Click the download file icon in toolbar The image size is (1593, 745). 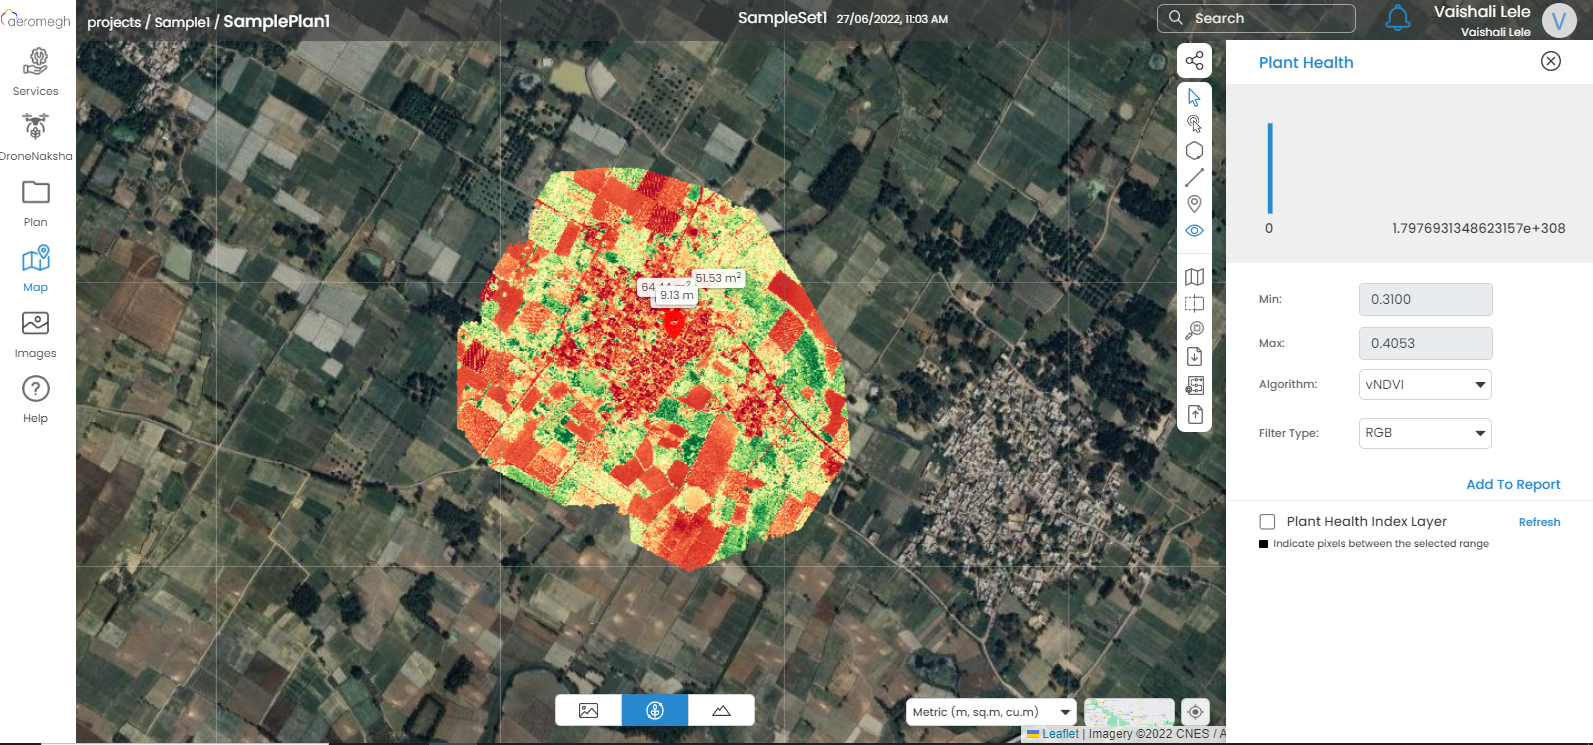(x=1194, y=357)
